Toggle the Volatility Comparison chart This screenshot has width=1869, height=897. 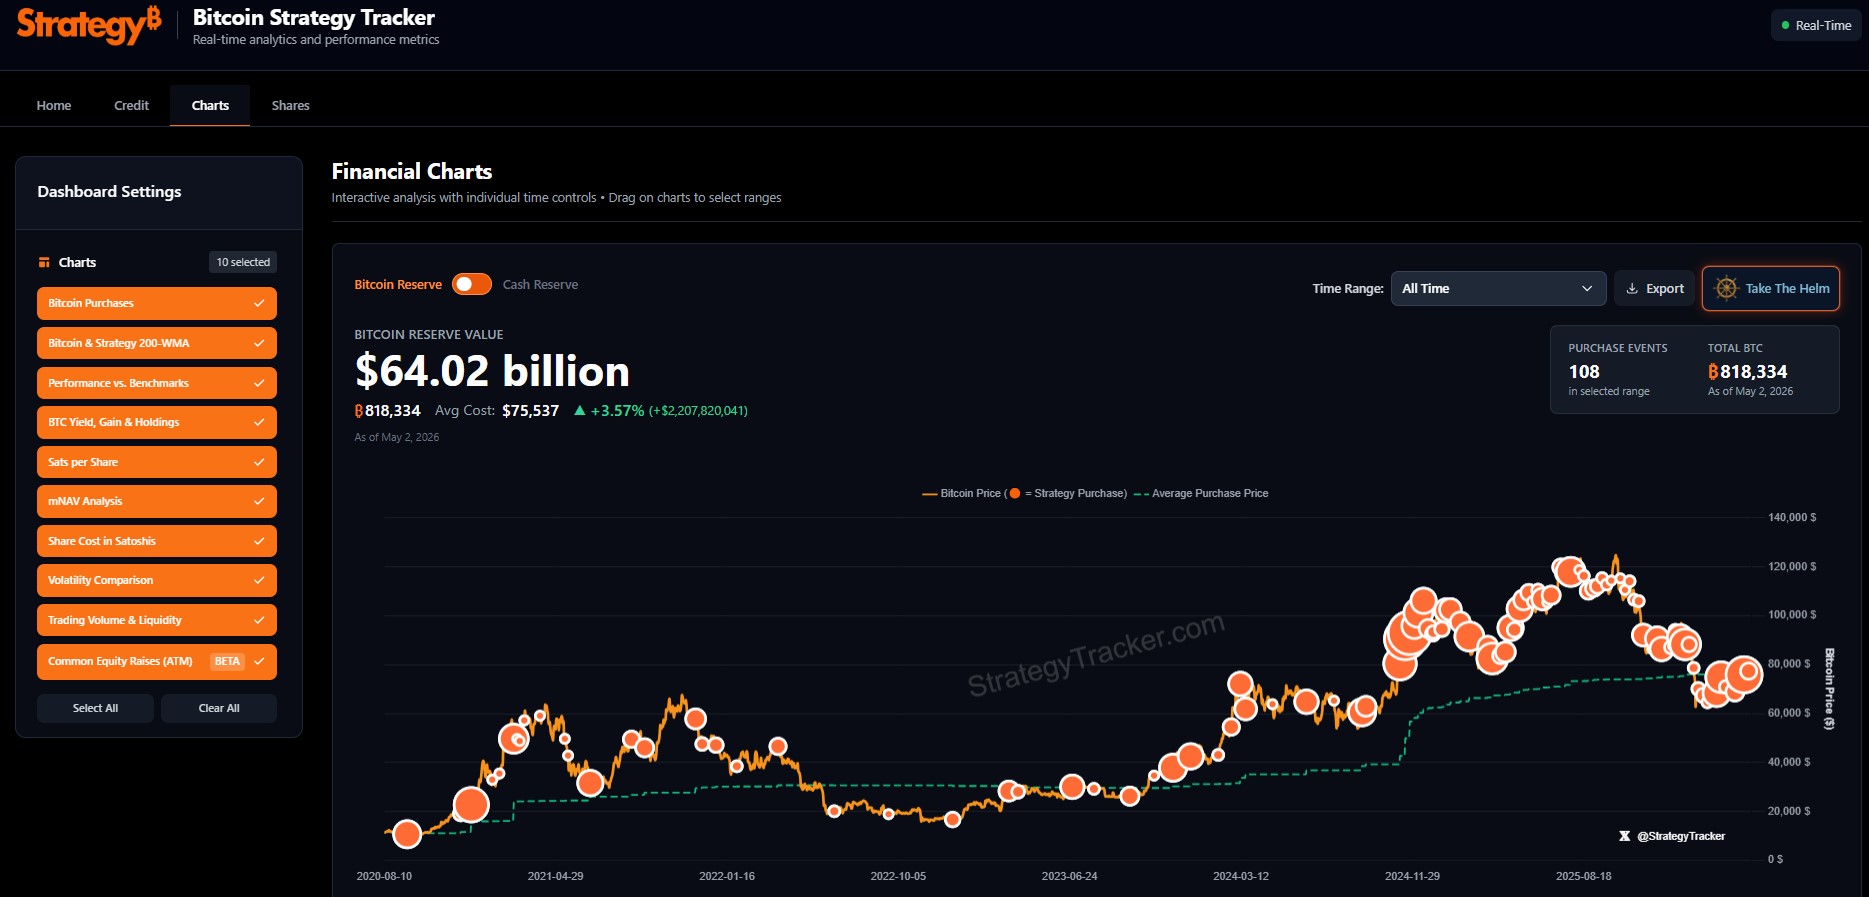click(x=157, y=580)
